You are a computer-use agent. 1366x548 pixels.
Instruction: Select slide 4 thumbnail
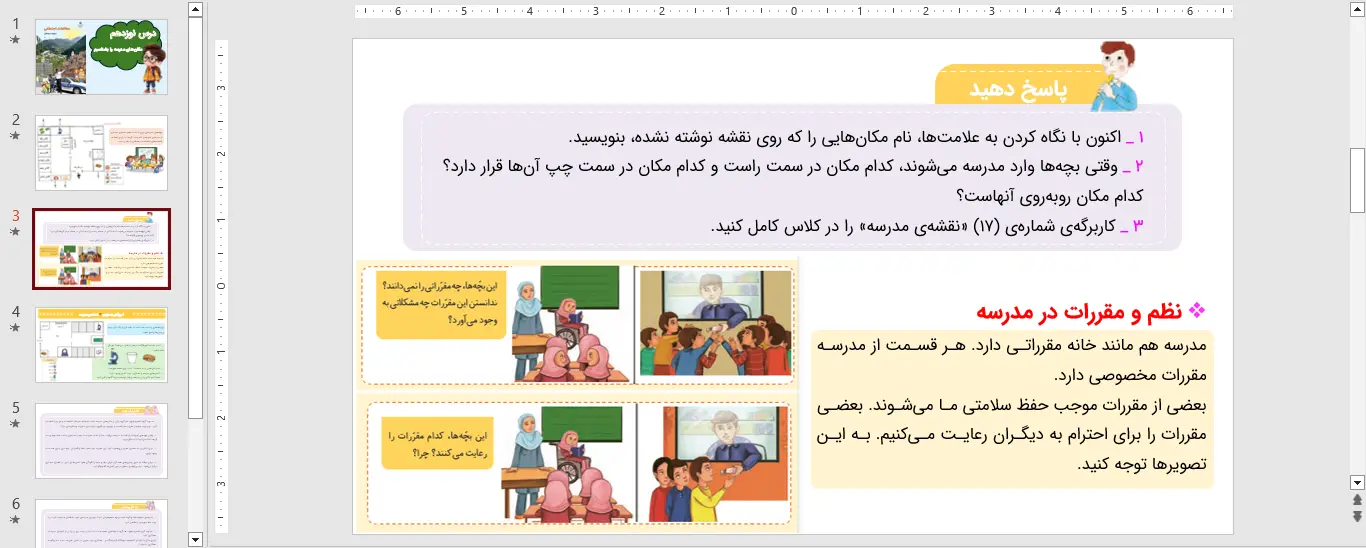(101, 344)
